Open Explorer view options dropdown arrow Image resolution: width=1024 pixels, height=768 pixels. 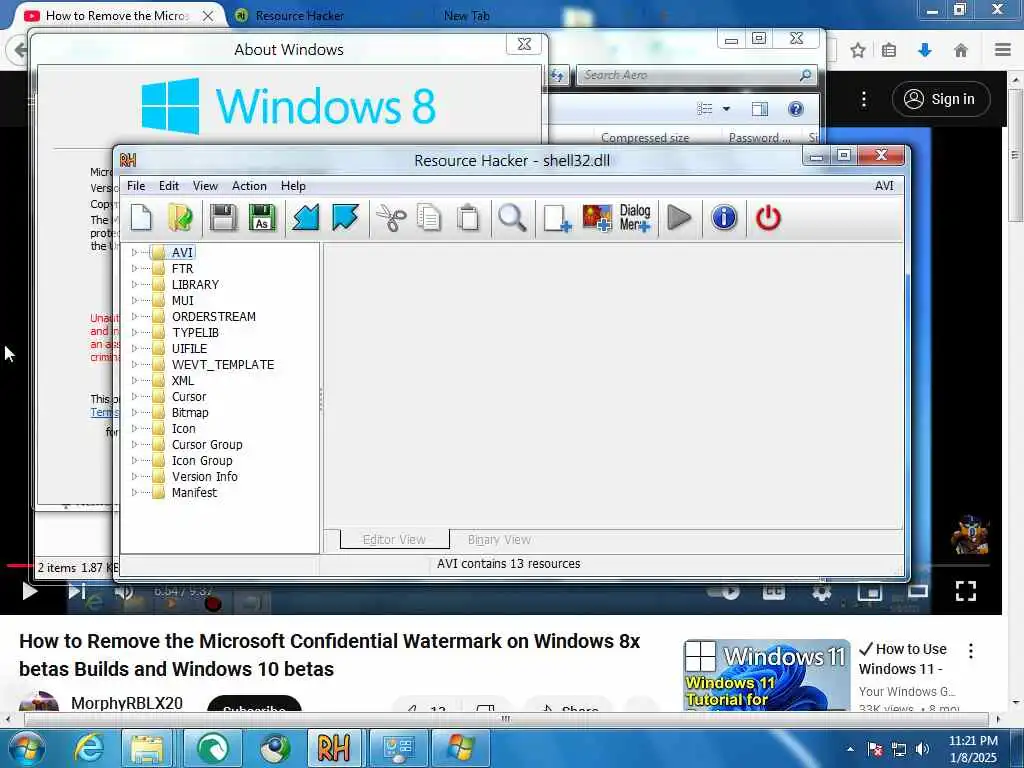726,109
